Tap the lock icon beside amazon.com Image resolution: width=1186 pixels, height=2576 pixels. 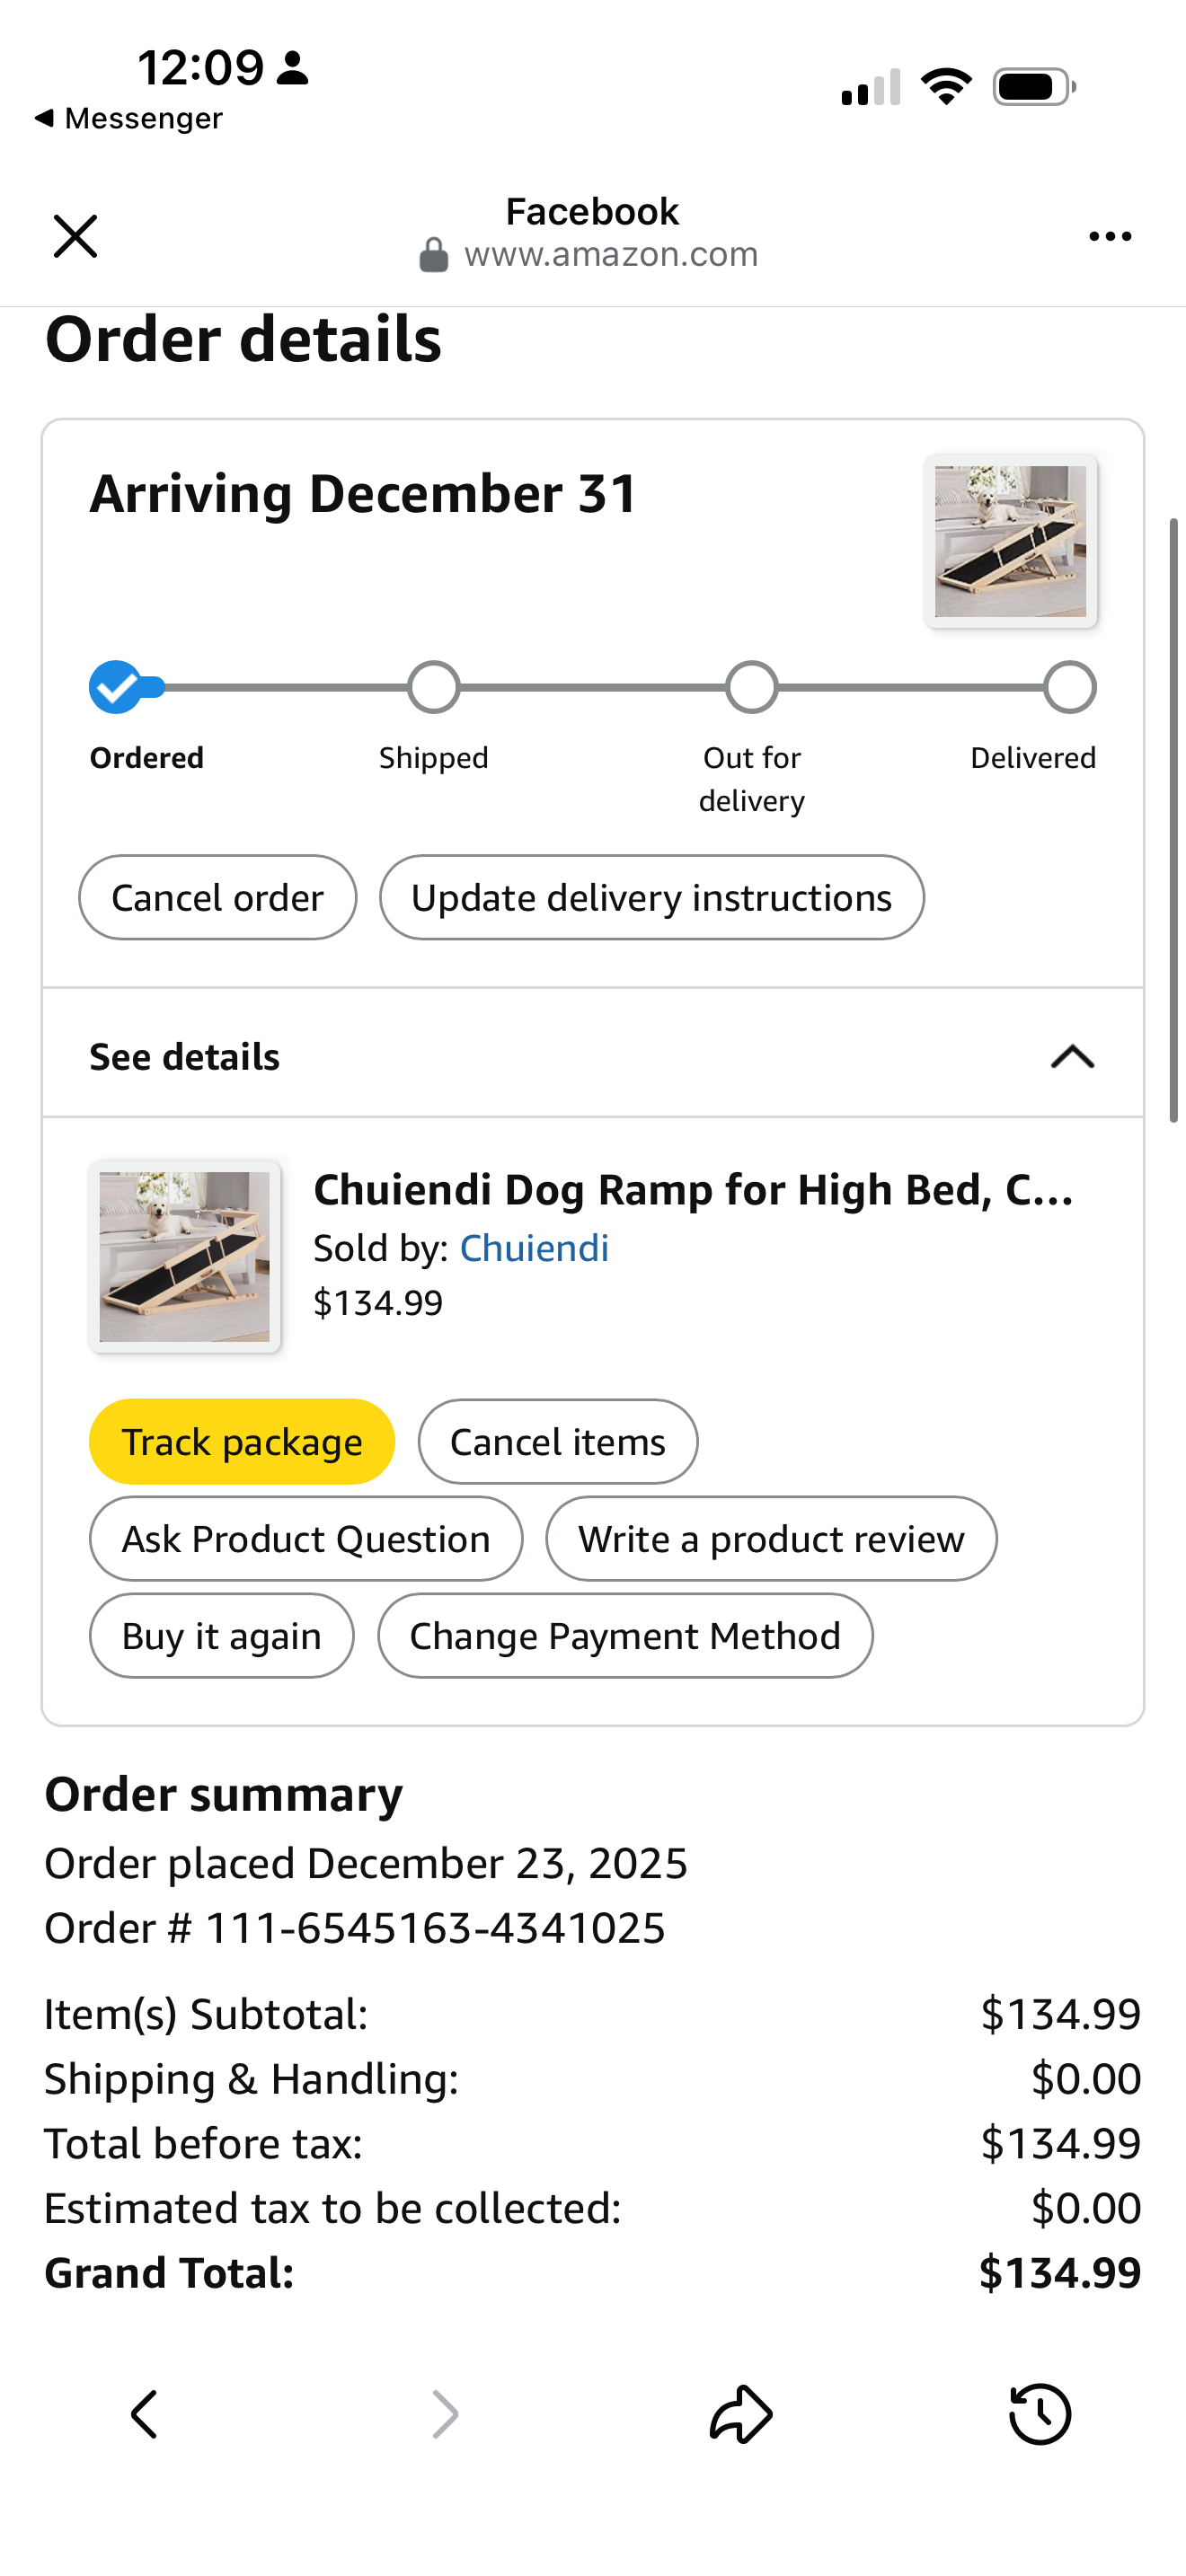[433, 255]
